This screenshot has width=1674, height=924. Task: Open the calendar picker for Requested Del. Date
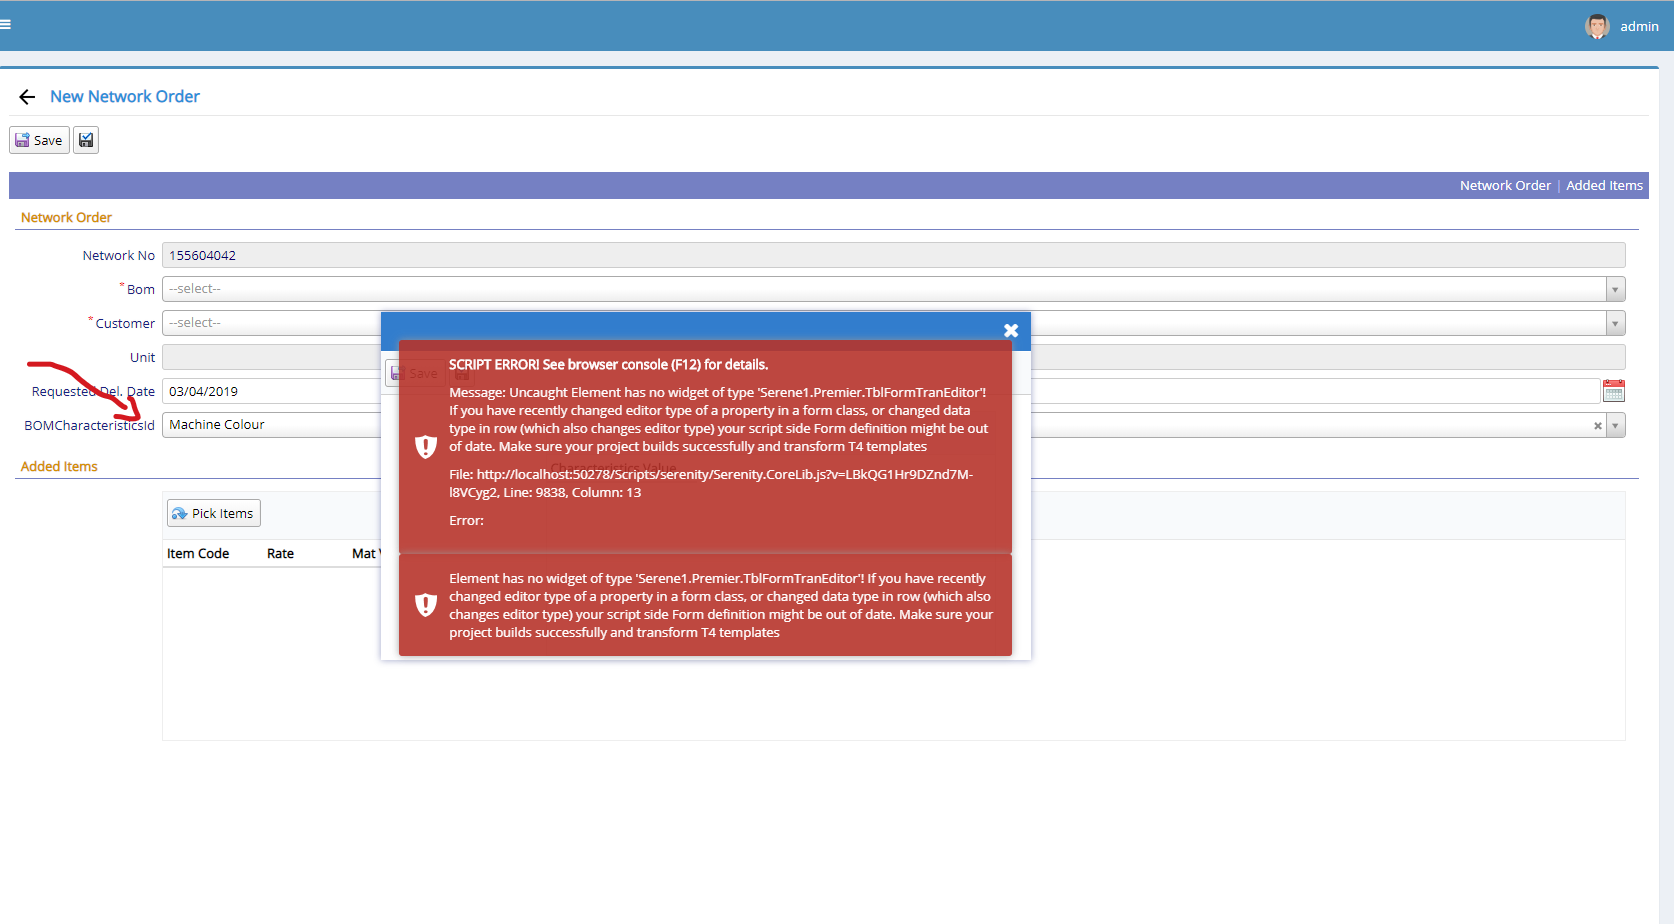pos(1613,390)
